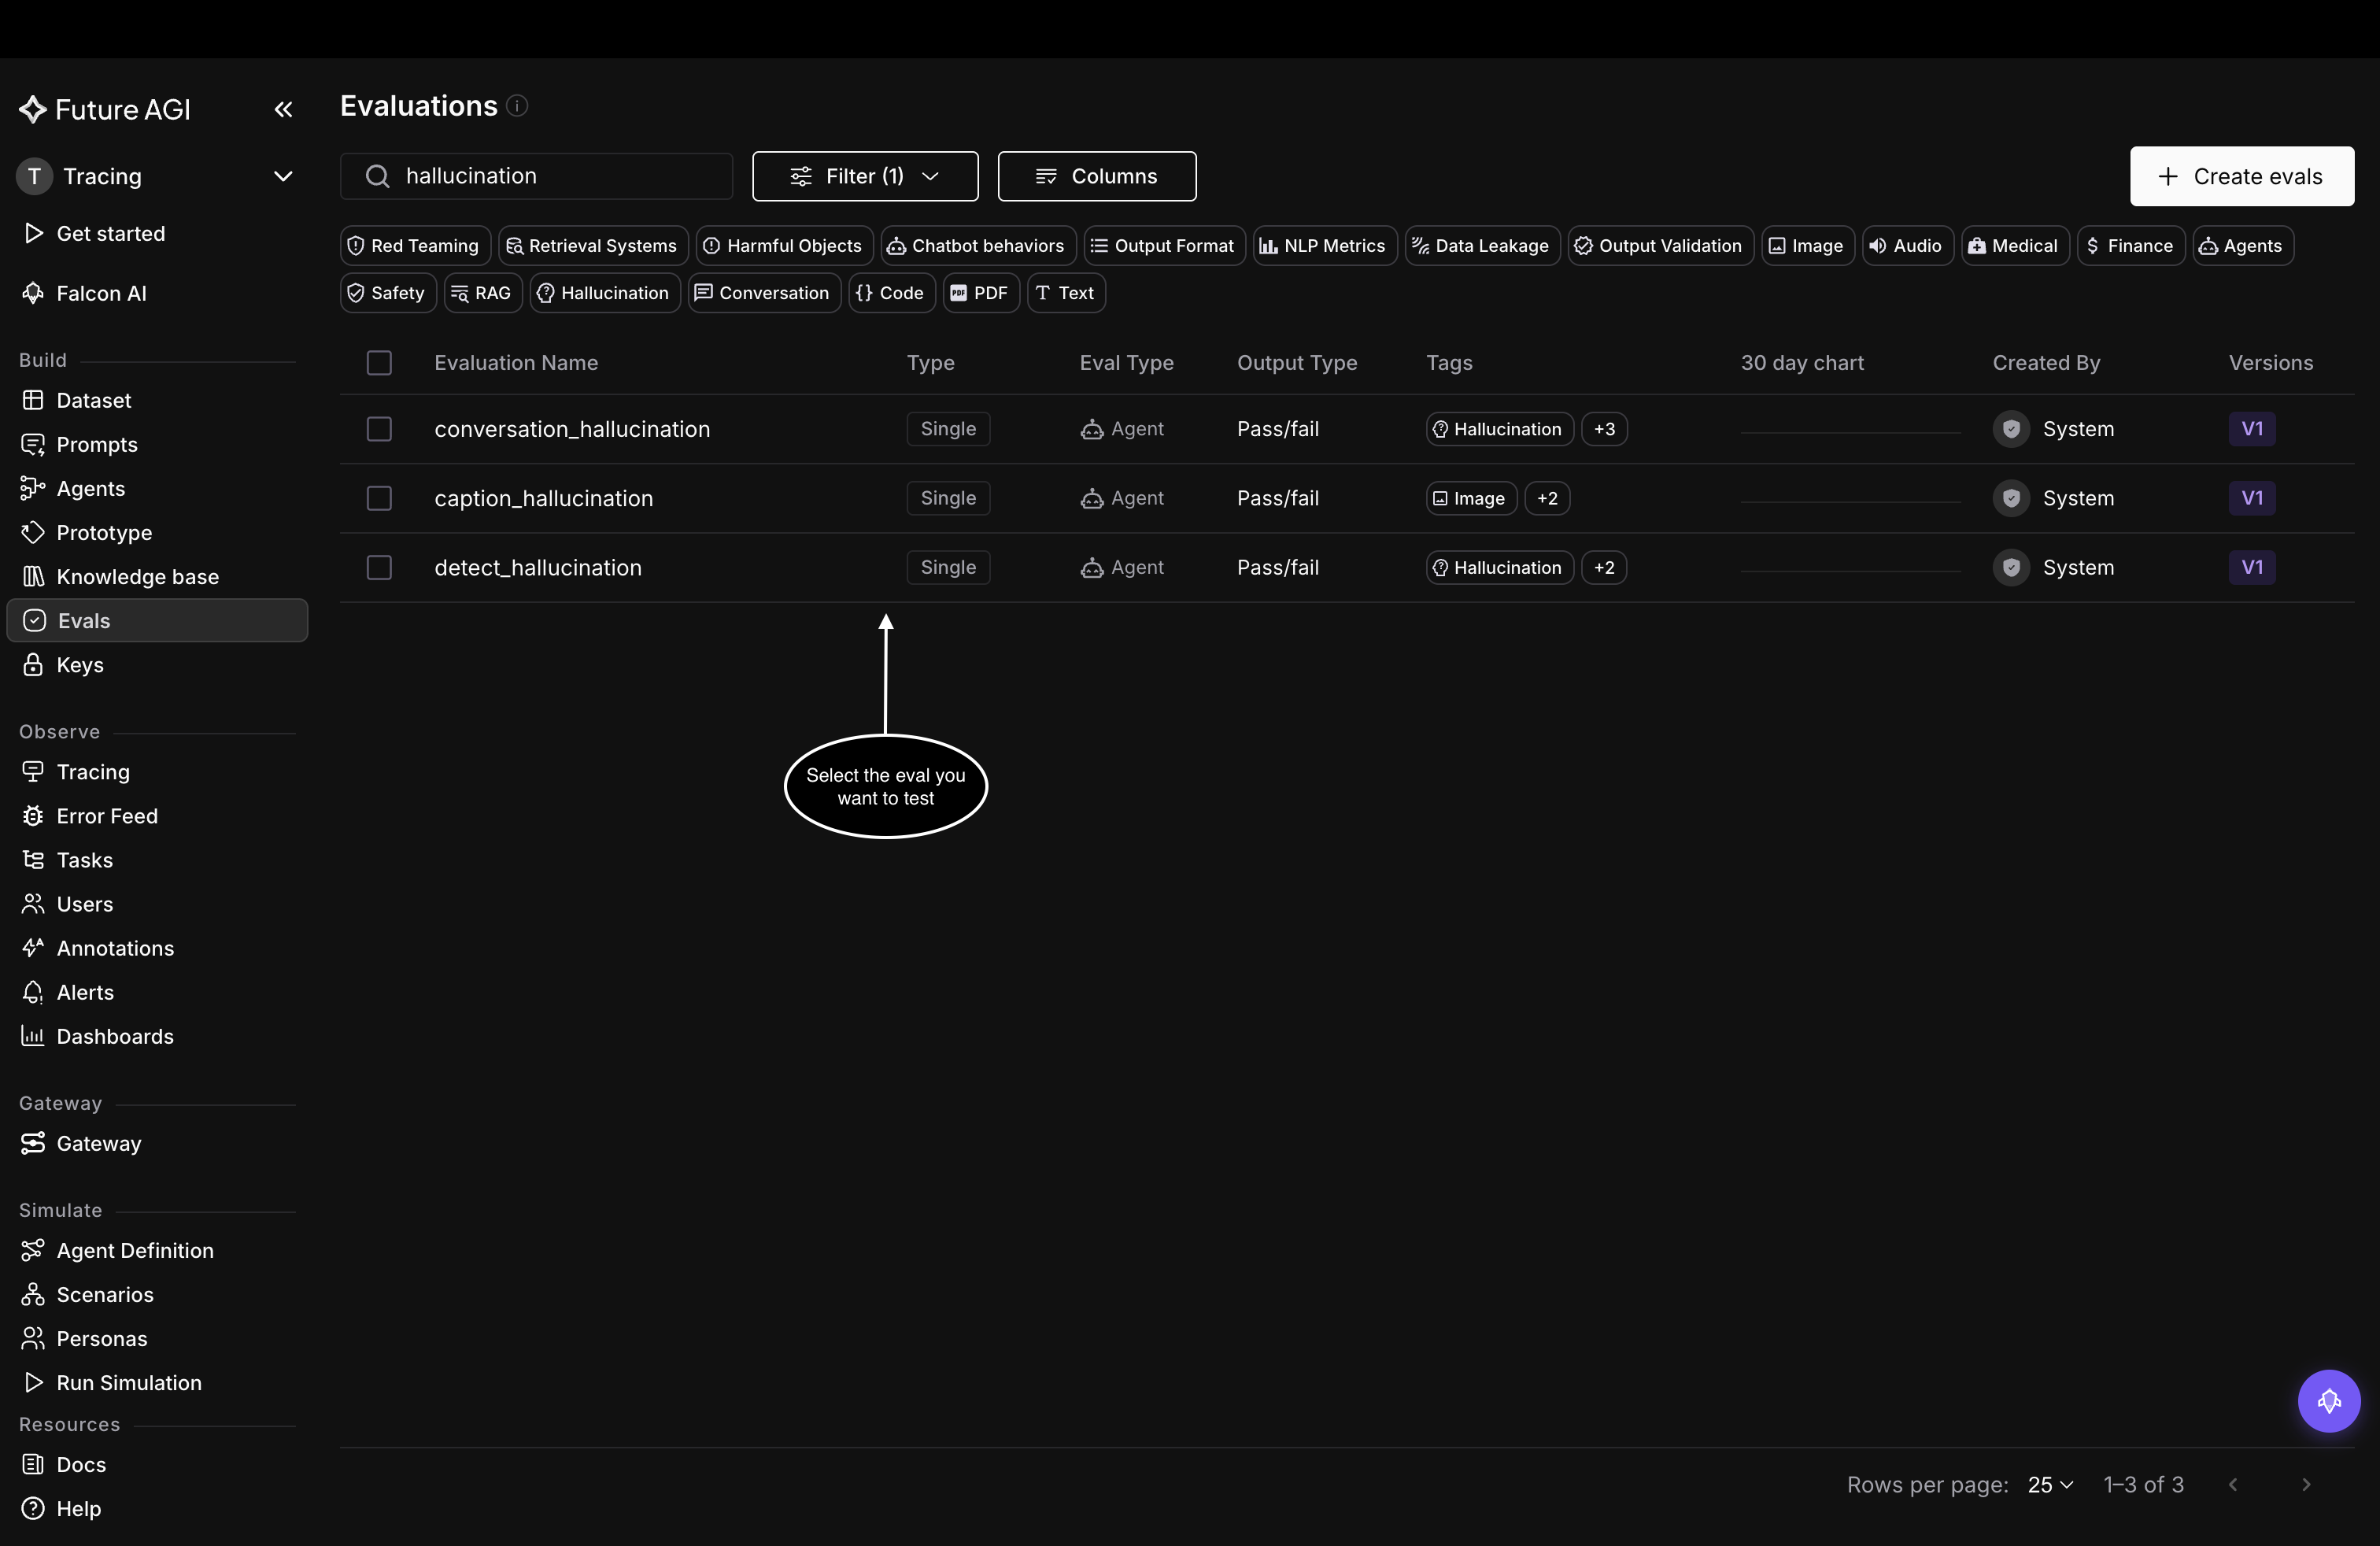Screen dimensions: 2380x1546
Task: Expand +2 tags on detect_hallucination row
Action: coord(1603,567)
